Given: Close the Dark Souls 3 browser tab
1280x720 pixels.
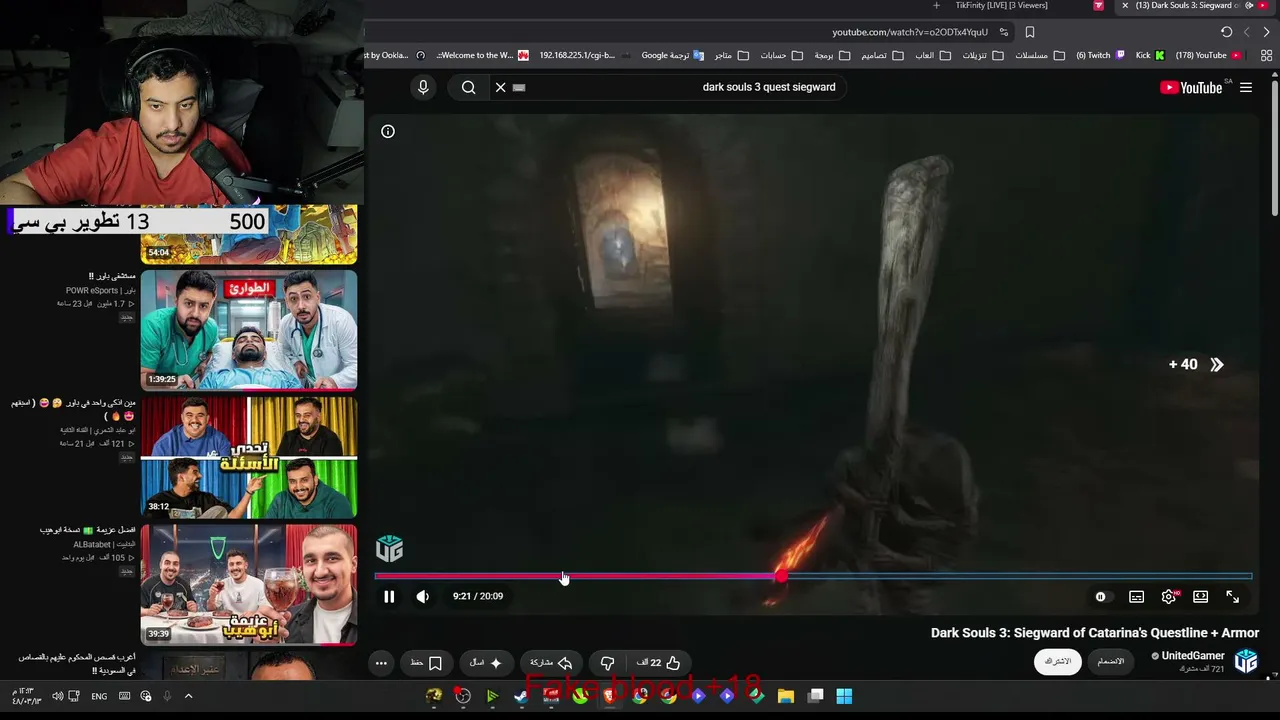Looking at the screenshot, I should (1125, 6).
